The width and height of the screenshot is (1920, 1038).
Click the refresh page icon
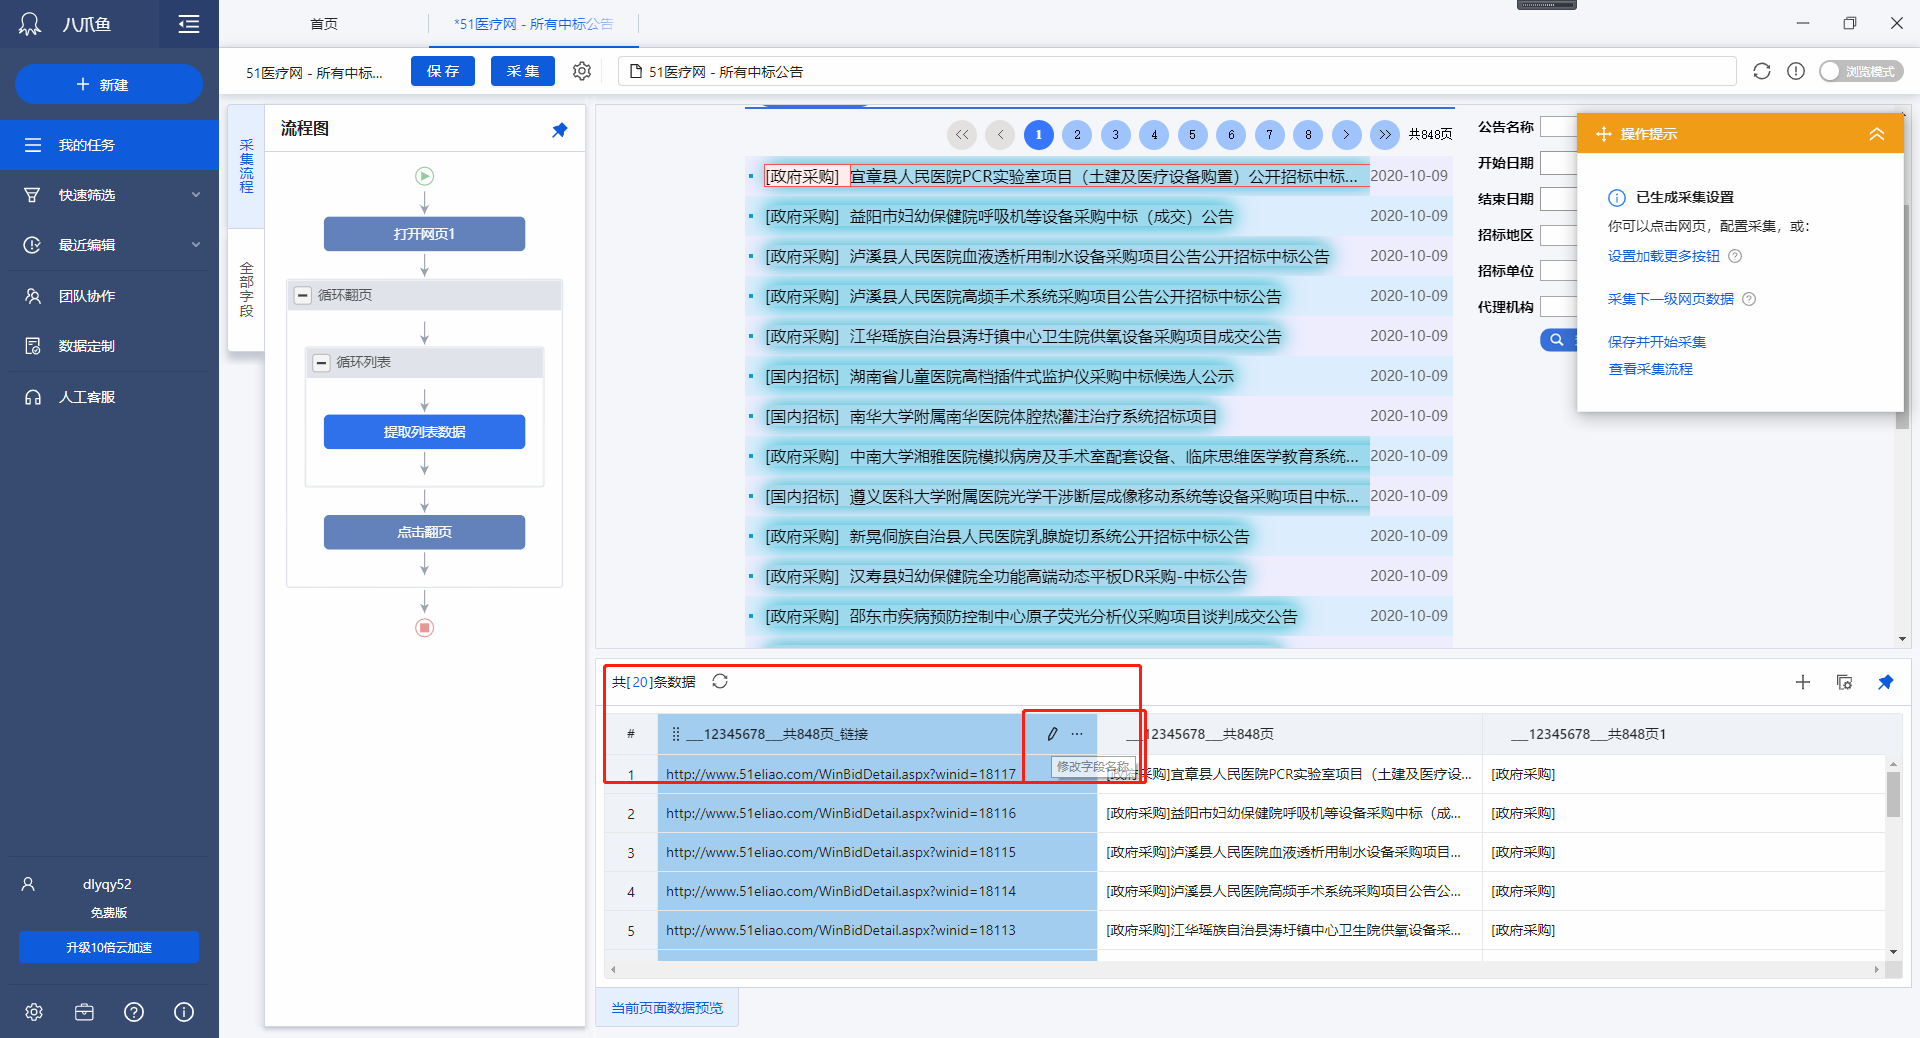(1762, 71)
